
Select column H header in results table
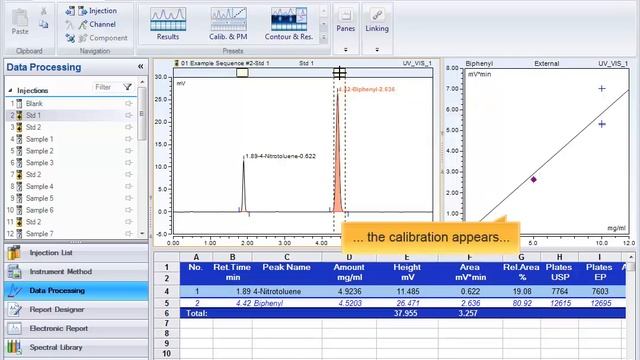click(560, 257)
